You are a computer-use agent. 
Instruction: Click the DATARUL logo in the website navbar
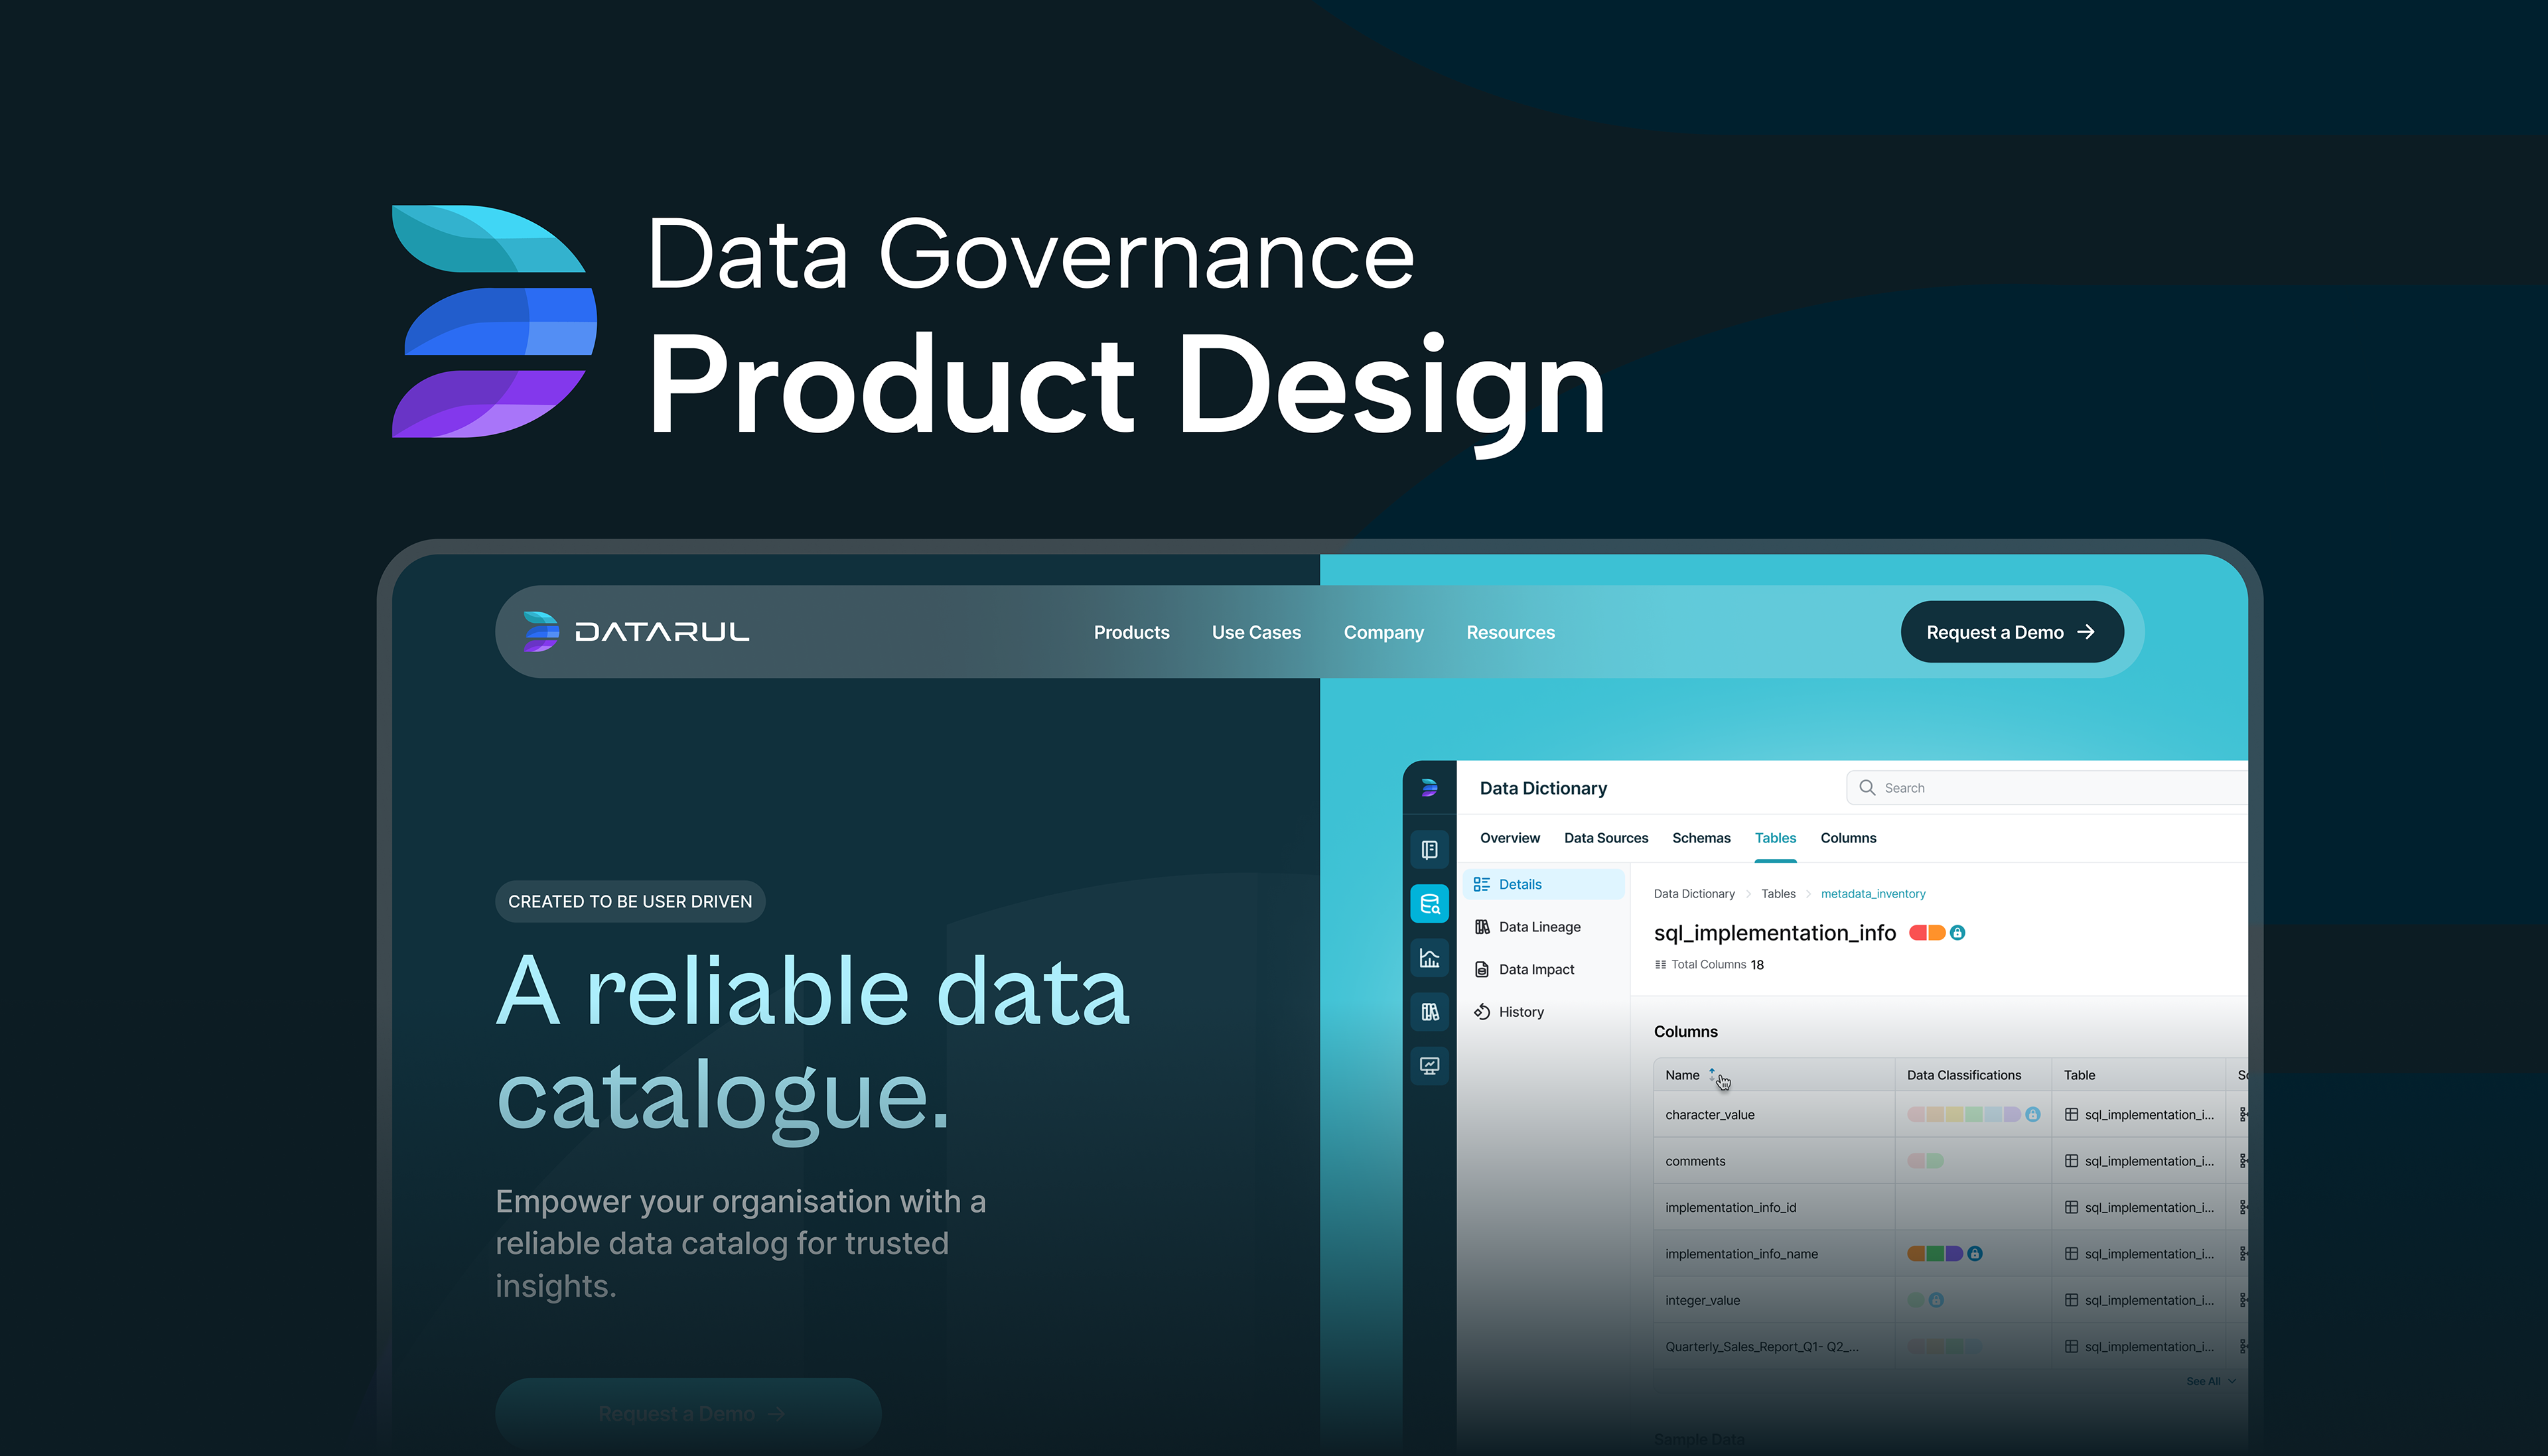point(636,632)
